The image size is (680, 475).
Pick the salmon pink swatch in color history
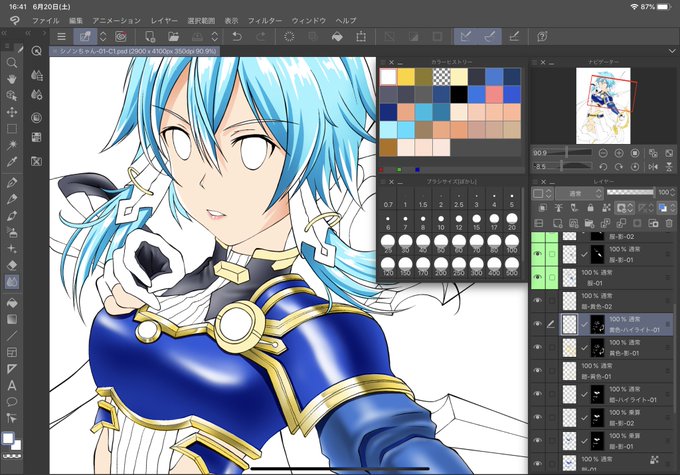pos(494,94)
